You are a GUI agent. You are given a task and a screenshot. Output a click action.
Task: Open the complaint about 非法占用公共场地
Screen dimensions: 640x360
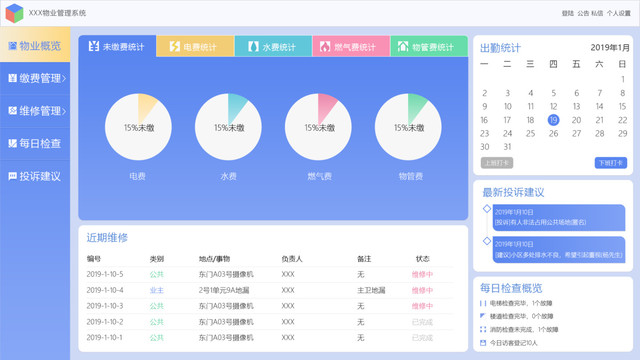559,218
